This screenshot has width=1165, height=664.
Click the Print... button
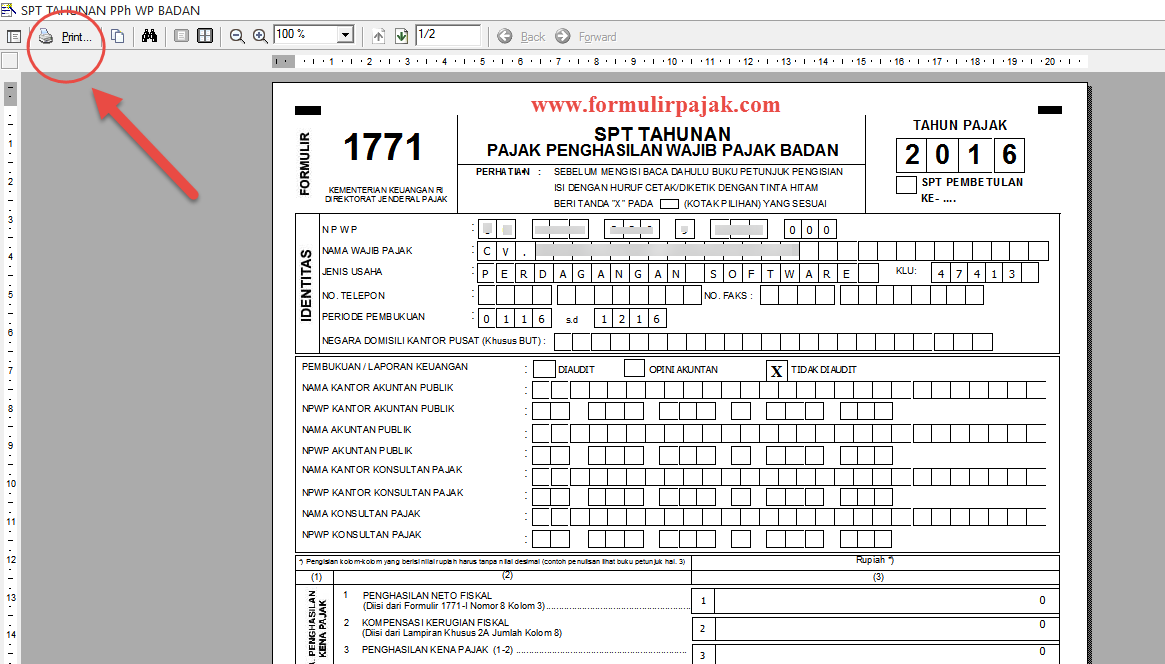(x=65, y=36)
